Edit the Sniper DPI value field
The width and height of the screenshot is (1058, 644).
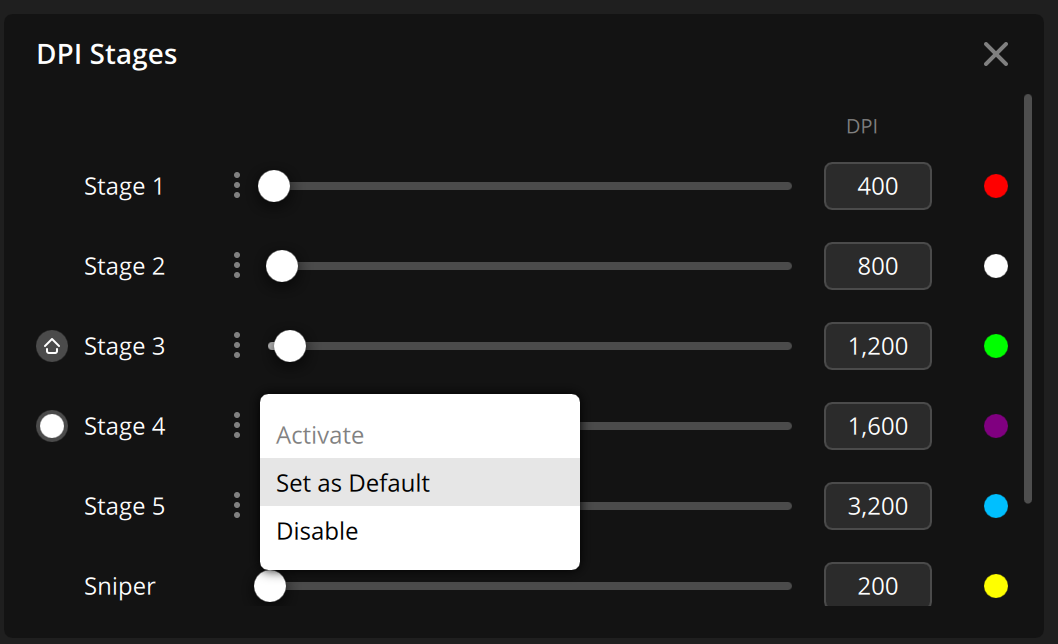pyautogui.click(x=877, y=586)
